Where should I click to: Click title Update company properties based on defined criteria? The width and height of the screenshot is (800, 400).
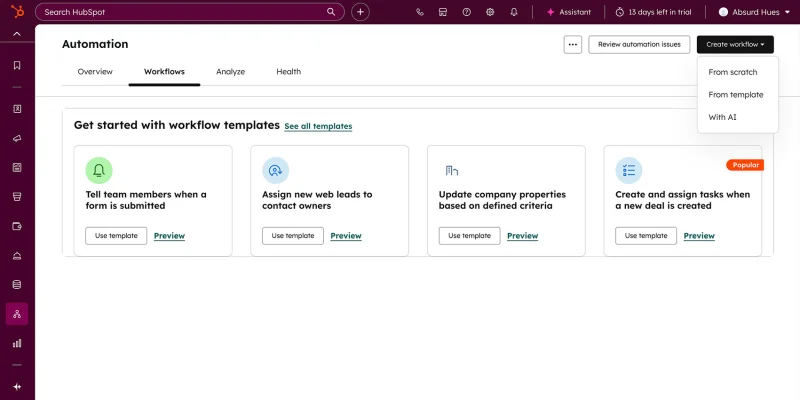pos(502,200)
